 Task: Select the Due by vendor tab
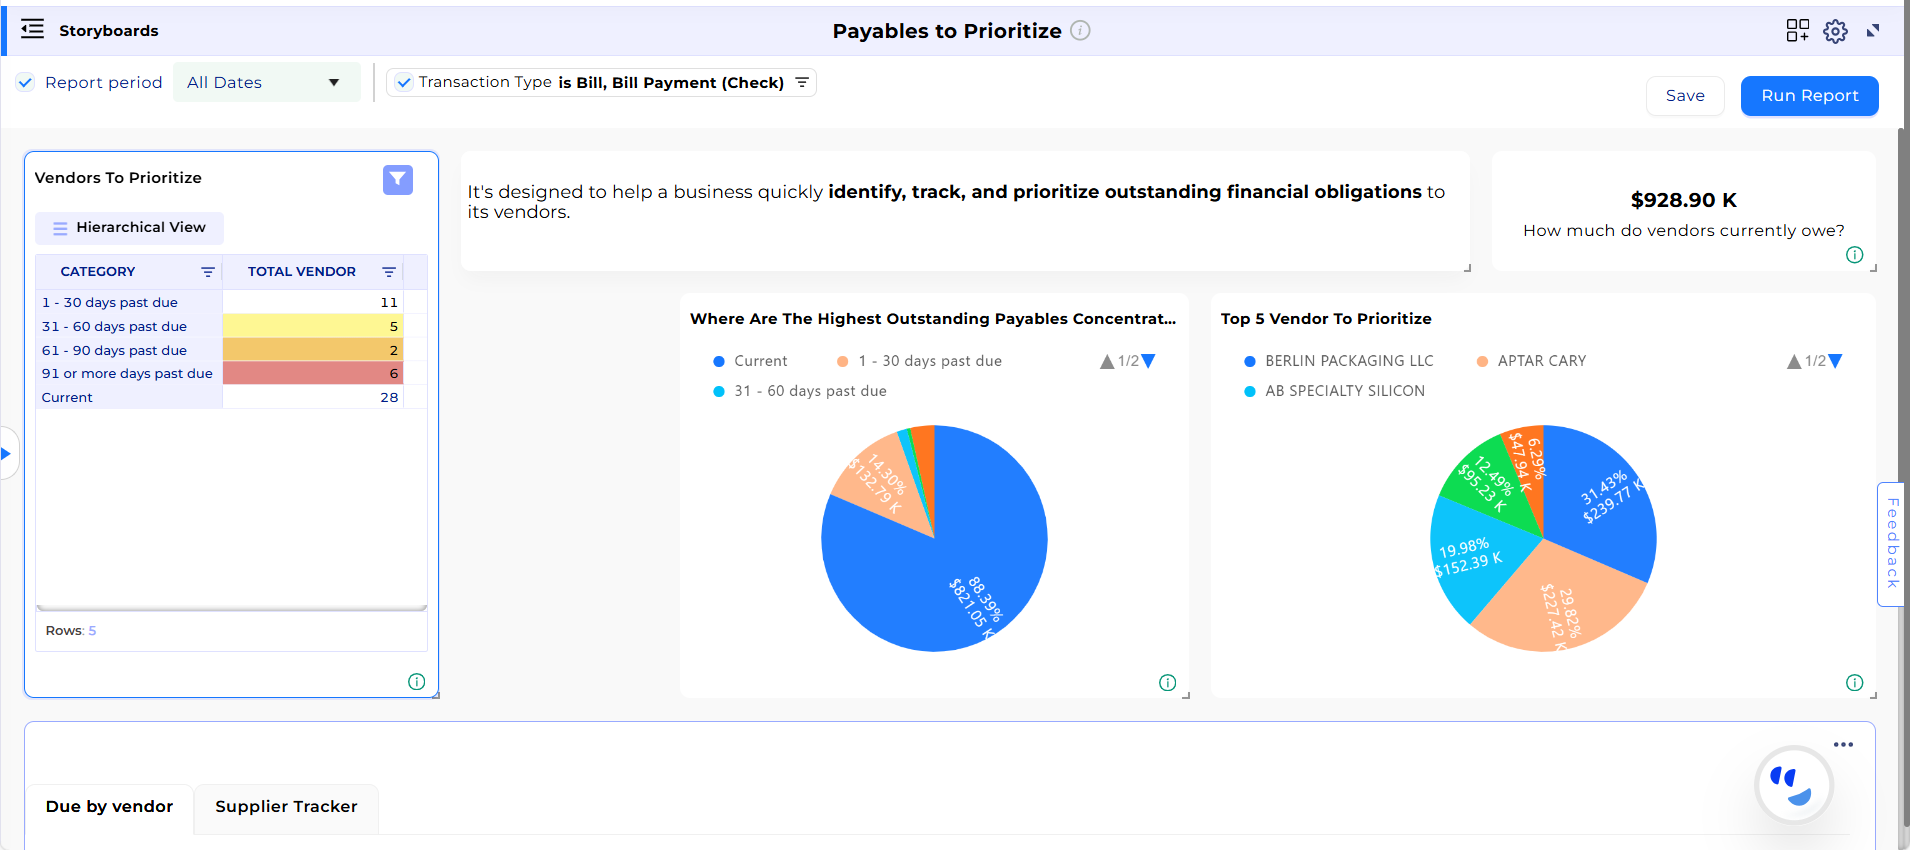coord(109,807)
